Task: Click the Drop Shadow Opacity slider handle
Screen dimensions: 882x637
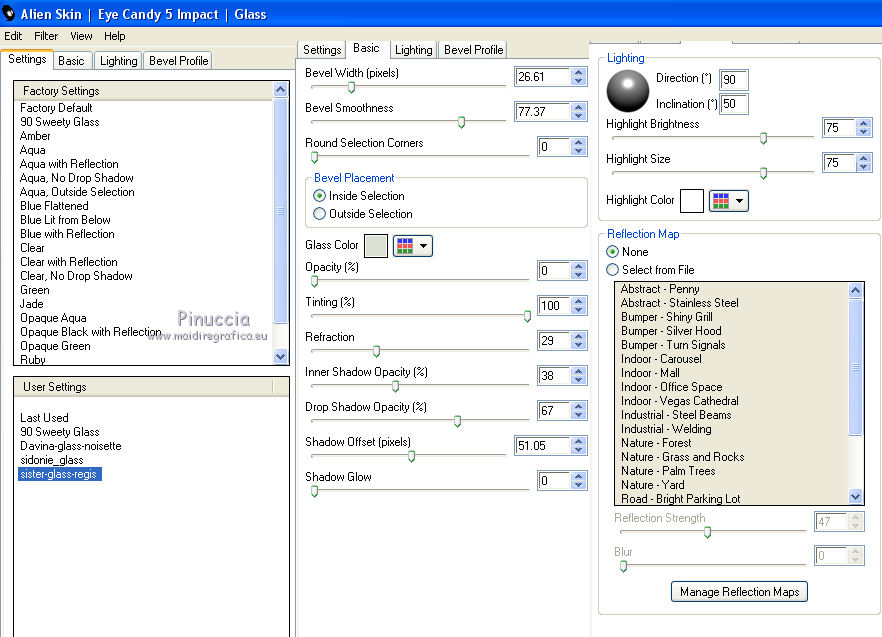Action: pyautogui.click(x=457, y=421)
